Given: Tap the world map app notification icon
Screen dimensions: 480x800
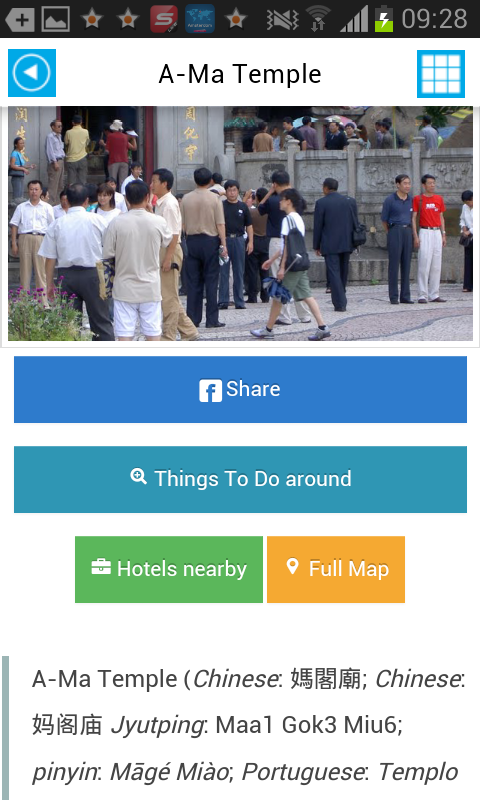Looking at the screenshot, I should coord(199,19).
